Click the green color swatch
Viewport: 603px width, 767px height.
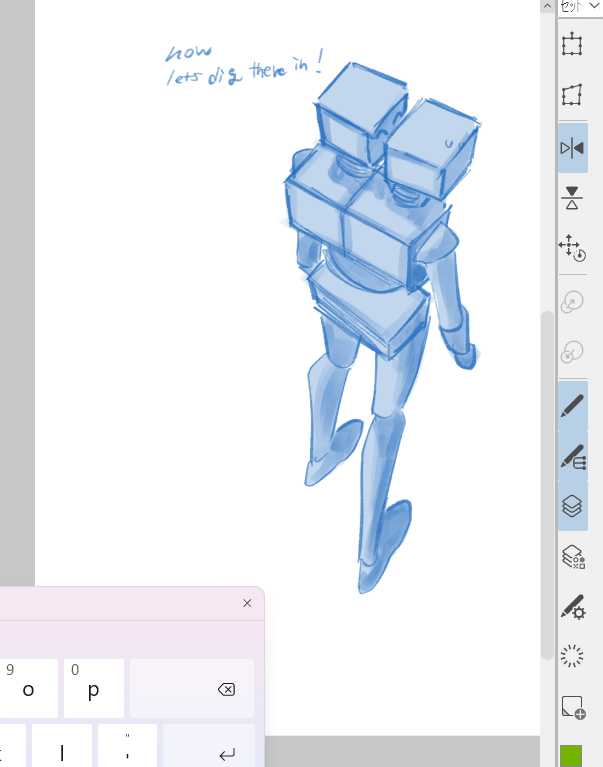pos(571,756)
